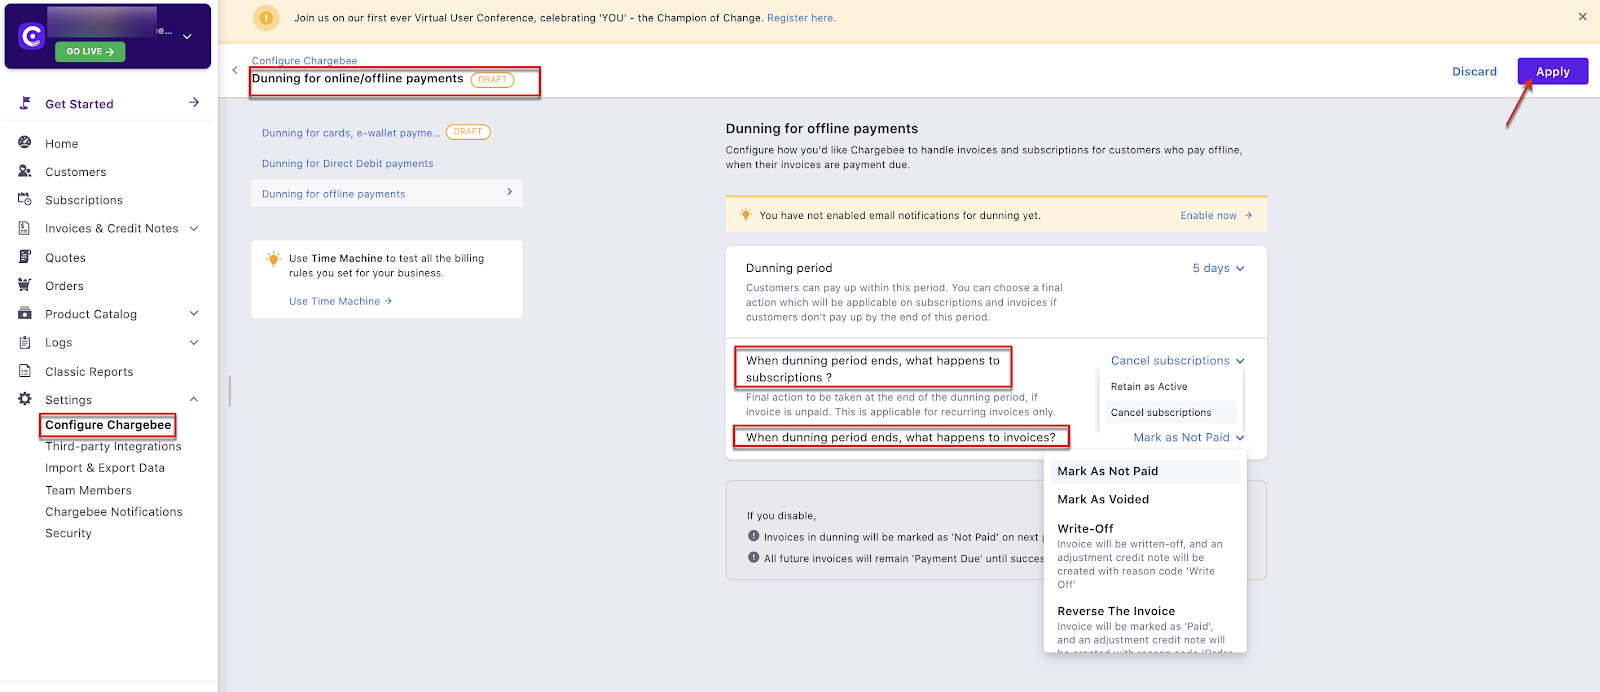Select Retain as Active option
1600x692 pixels.
[1149, 387]
